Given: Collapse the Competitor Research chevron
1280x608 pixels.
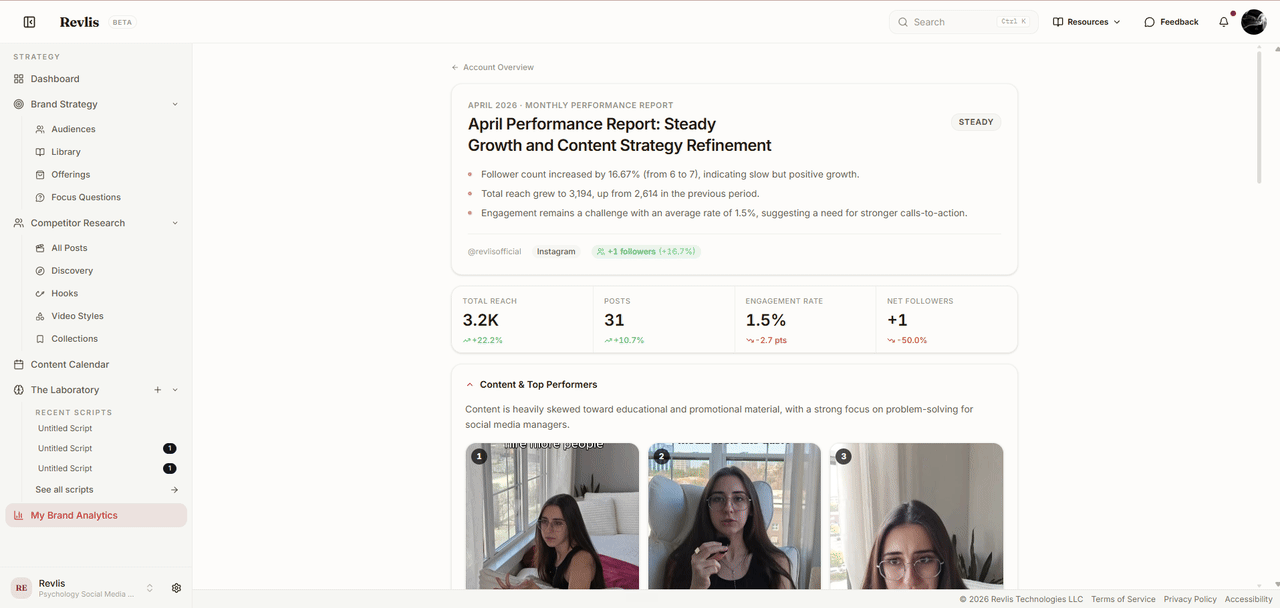Looking at the screenshot, I should (x=175, y=223).
